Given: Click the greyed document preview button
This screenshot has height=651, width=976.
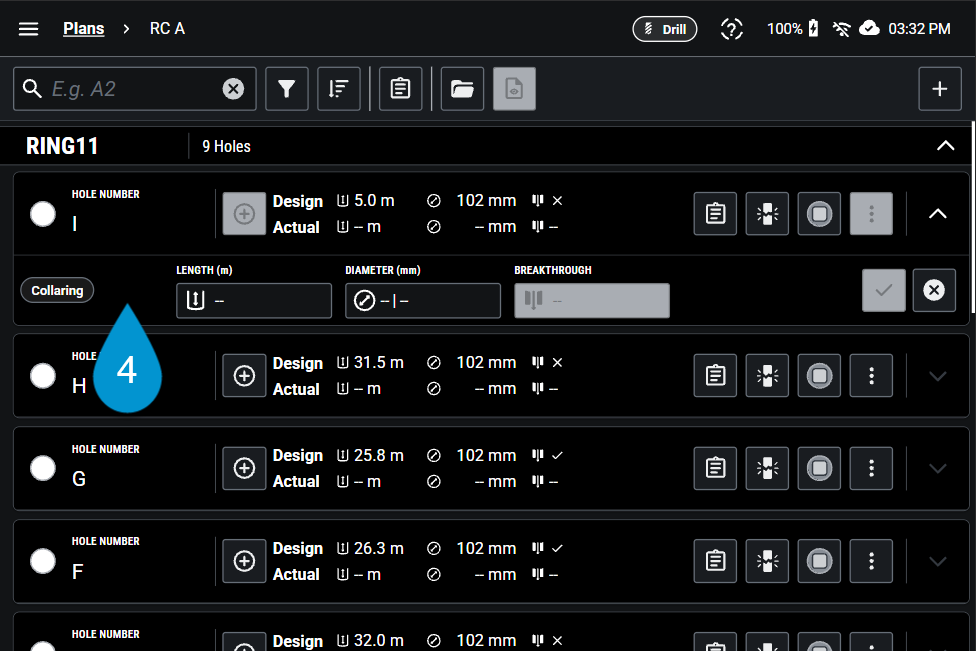Looking at the screenshot, I should pyautogui.click(x=514, y=89).
